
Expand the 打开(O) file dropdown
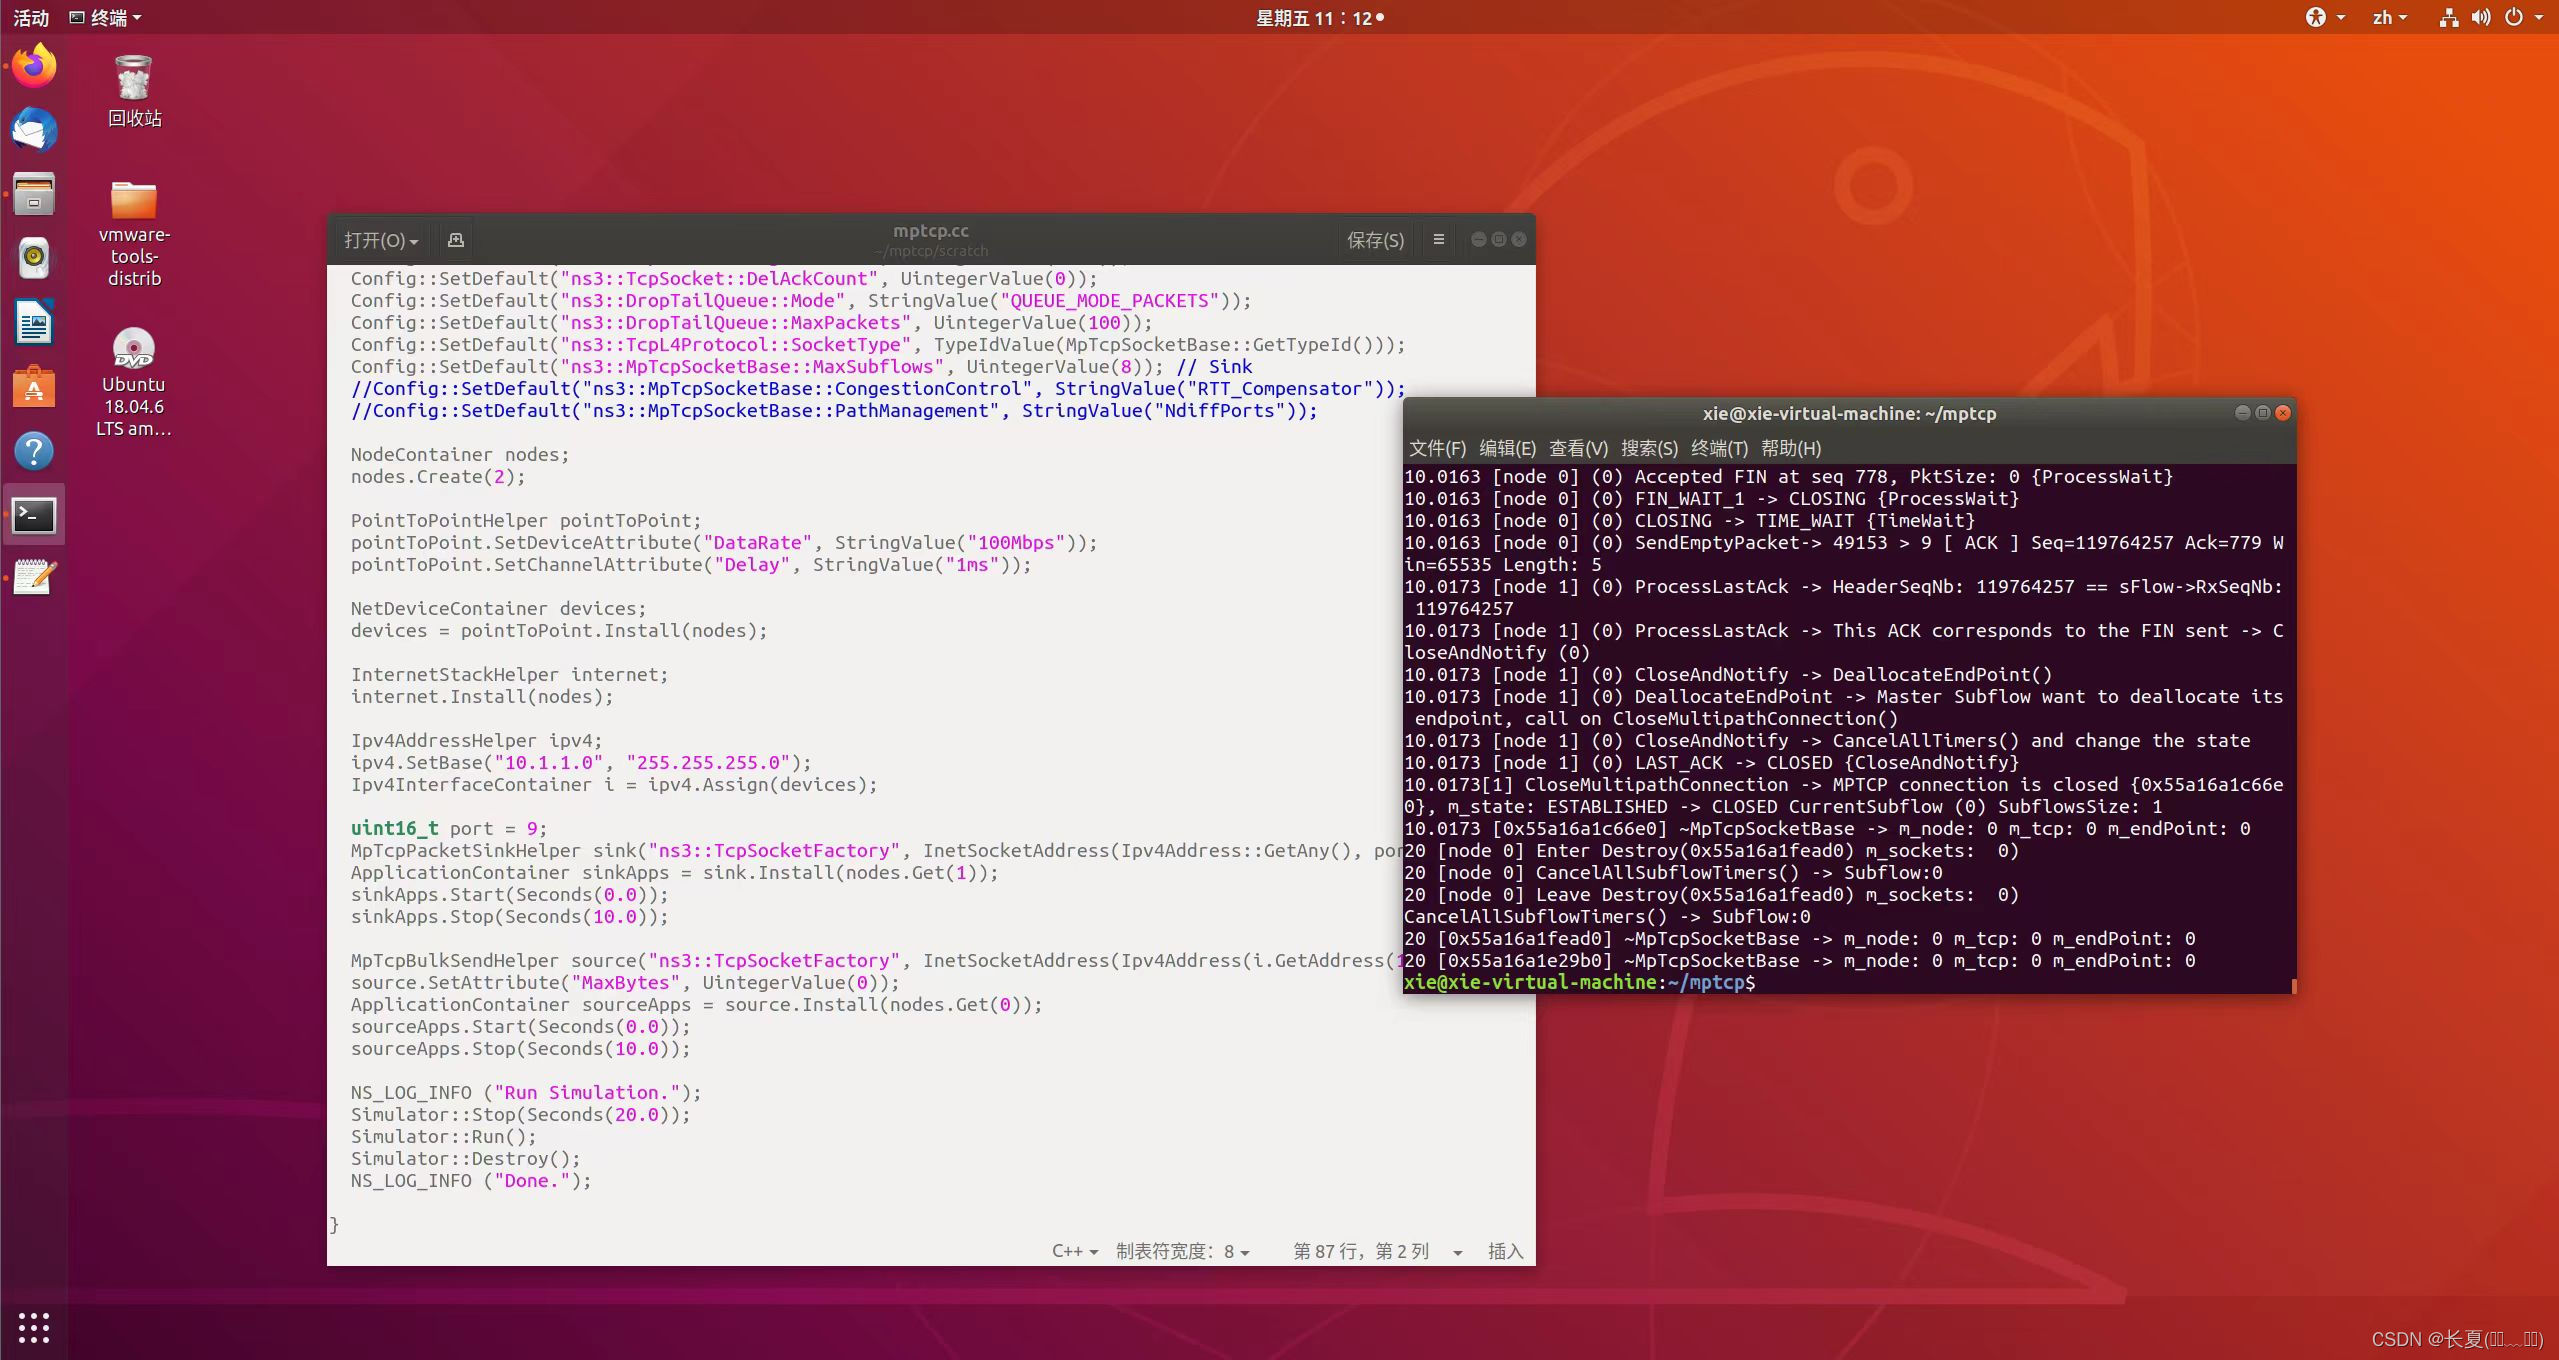[381, 240]
